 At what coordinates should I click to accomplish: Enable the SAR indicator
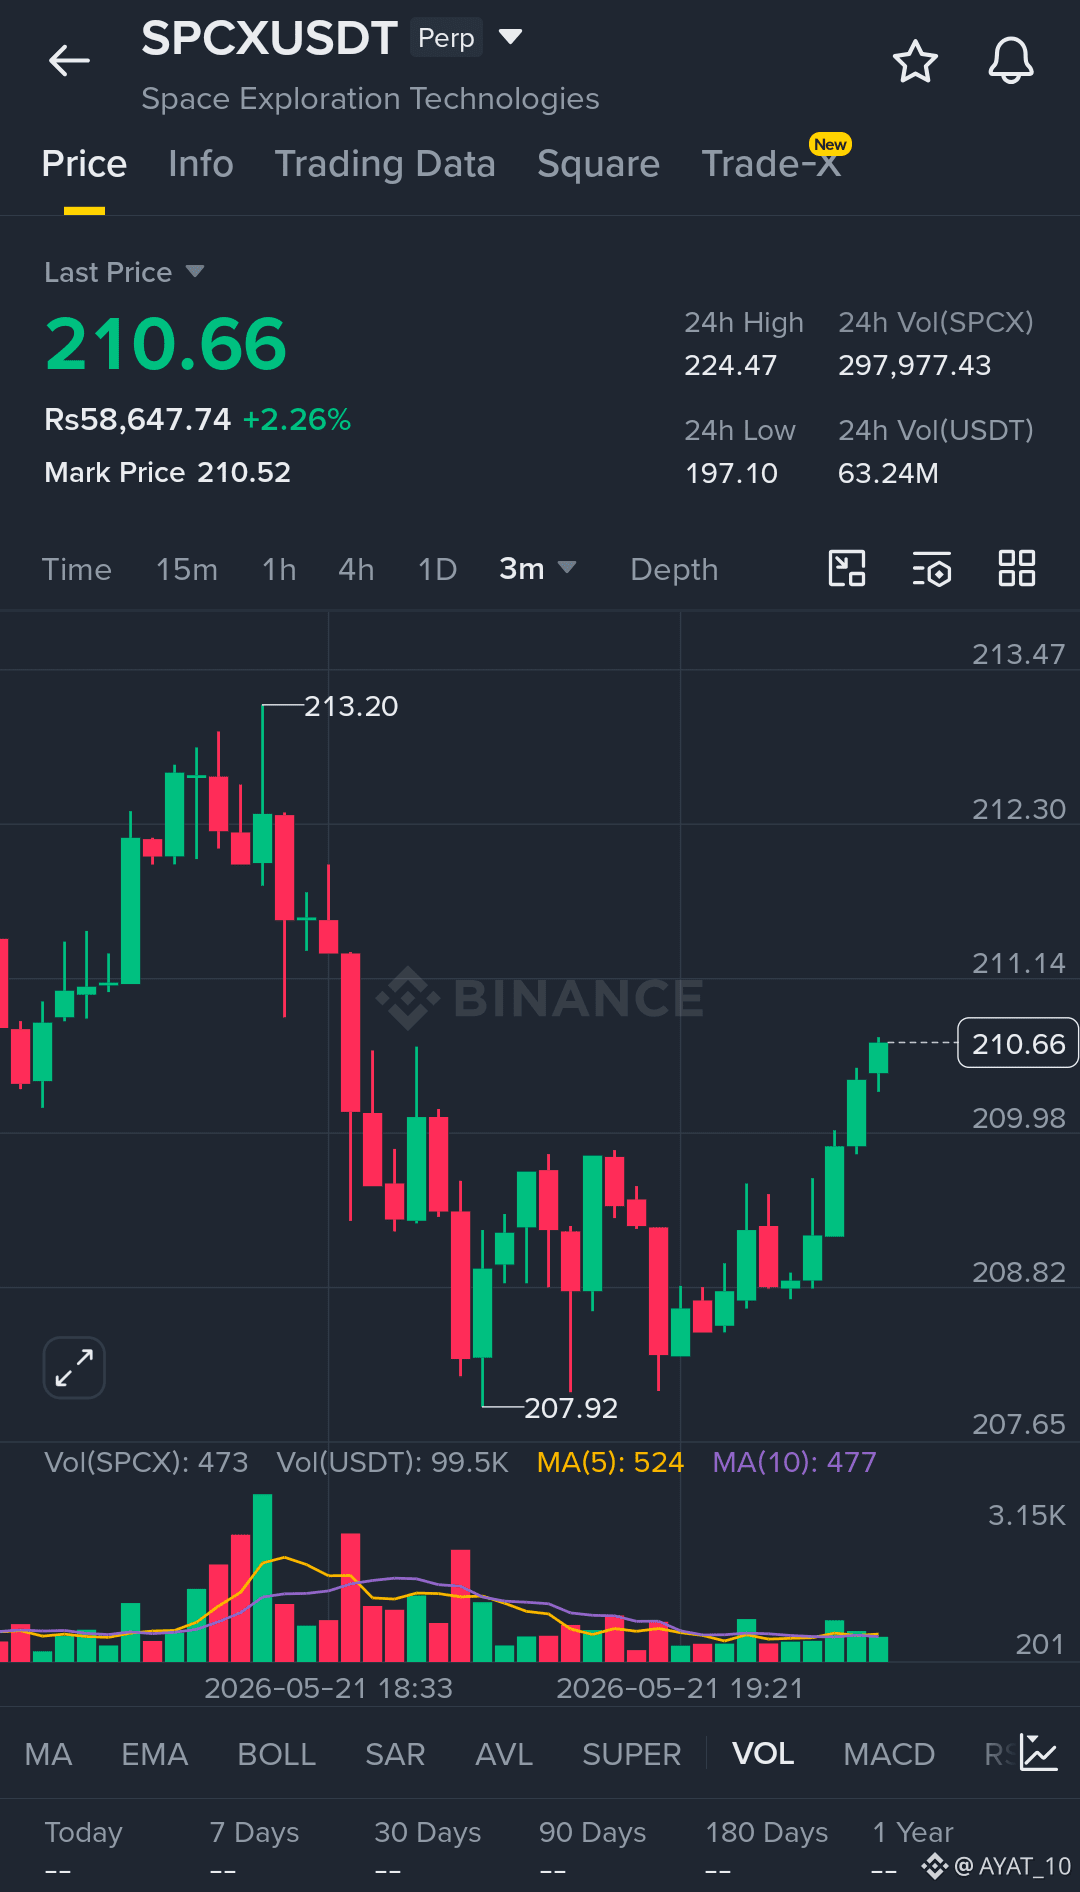point(395,1754)
